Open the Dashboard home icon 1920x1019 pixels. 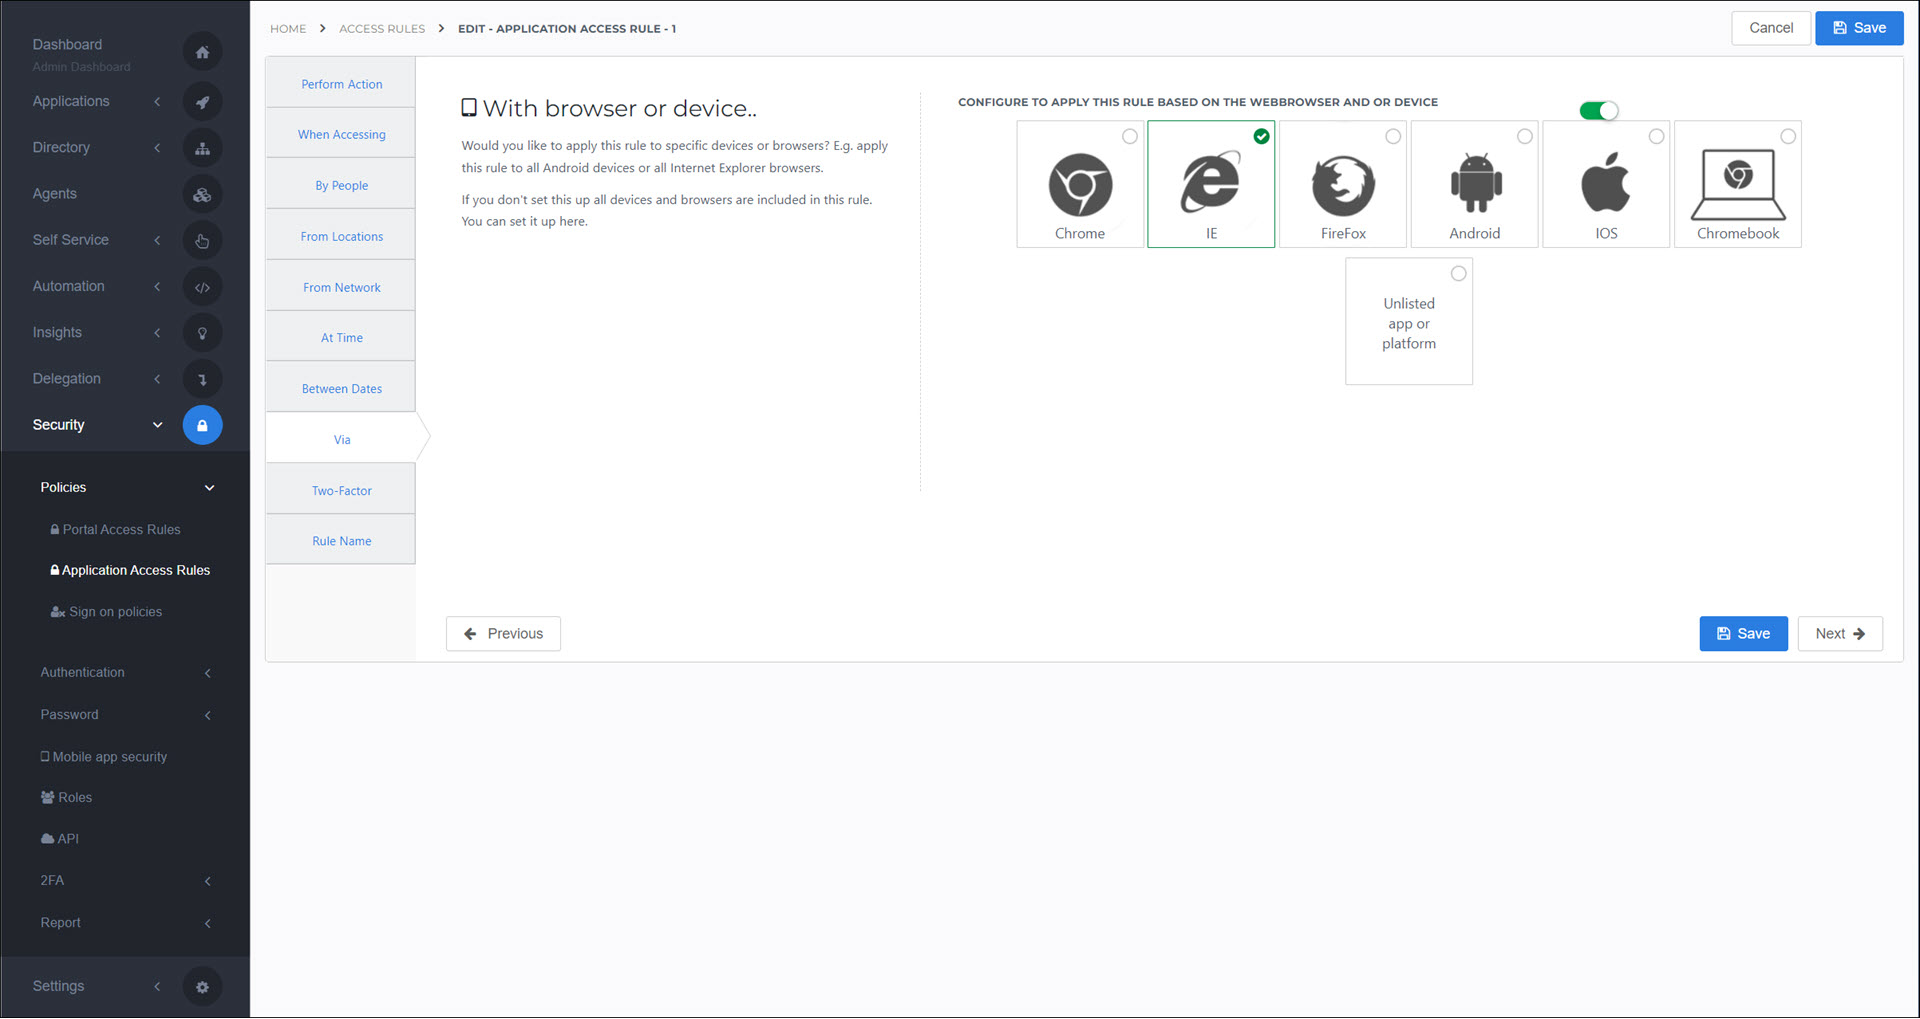point(202,52)
